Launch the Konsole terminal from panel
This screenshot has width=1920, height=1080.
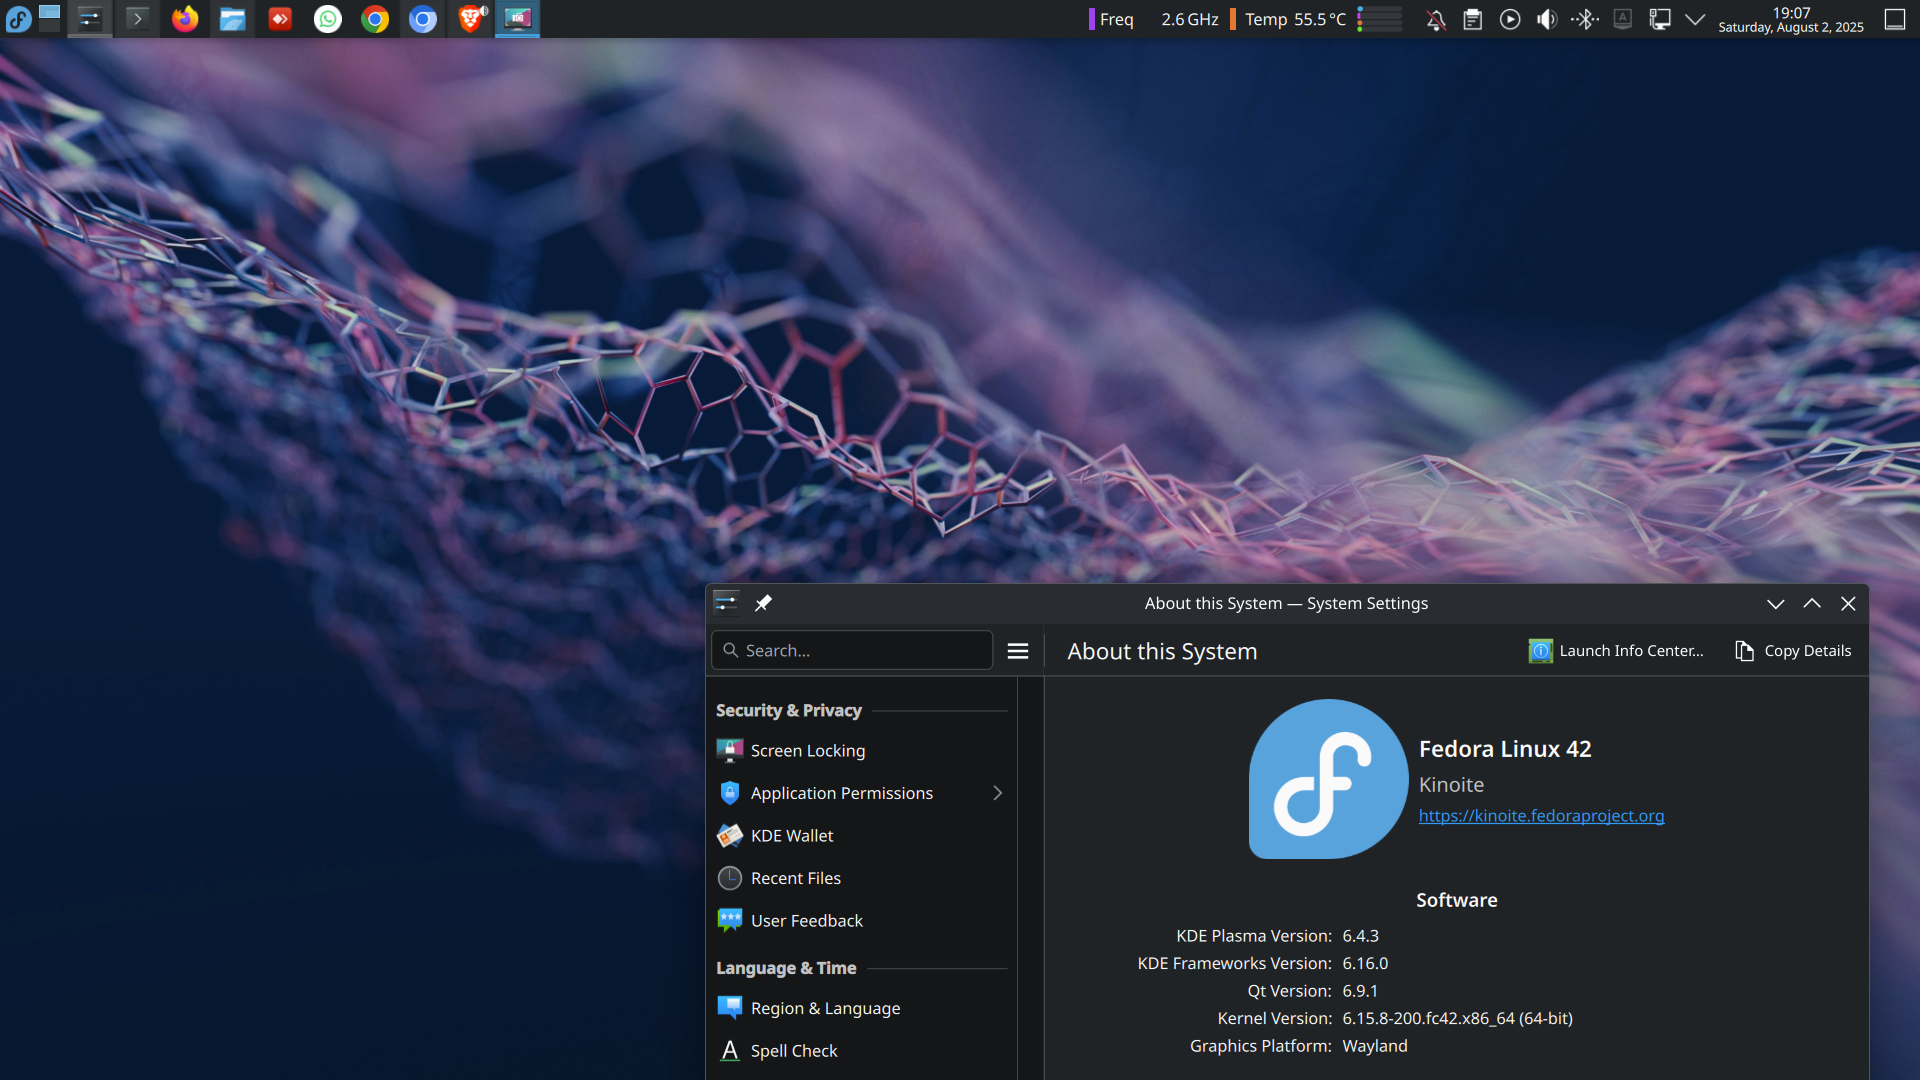(x=138, y=18)
